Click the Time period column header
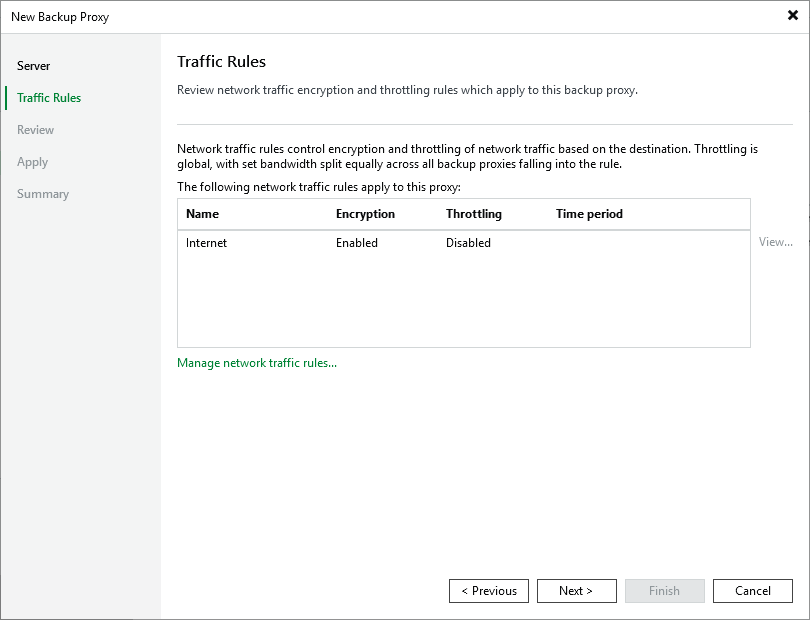This screenshot has width=810, height=620. [x=589, y=214]
